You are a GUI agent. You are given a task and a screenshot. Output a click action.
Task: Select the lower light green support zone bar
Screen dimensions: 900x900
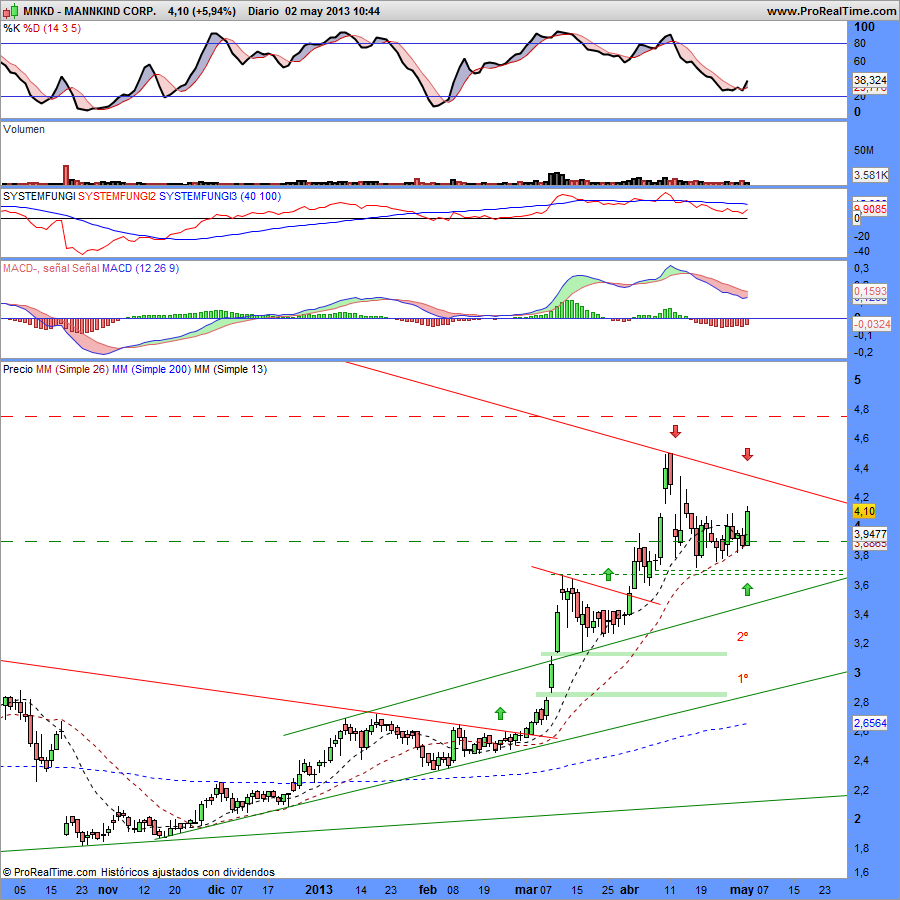631,694
